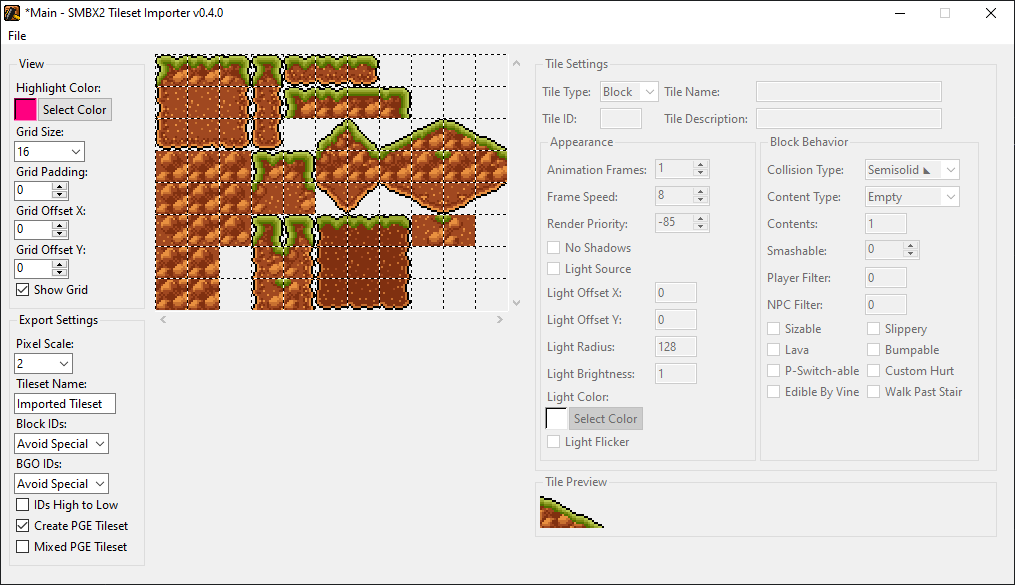Click the magenta Highlight Color swatch
Screen dimensions: 1015x585
click(25, 109)
